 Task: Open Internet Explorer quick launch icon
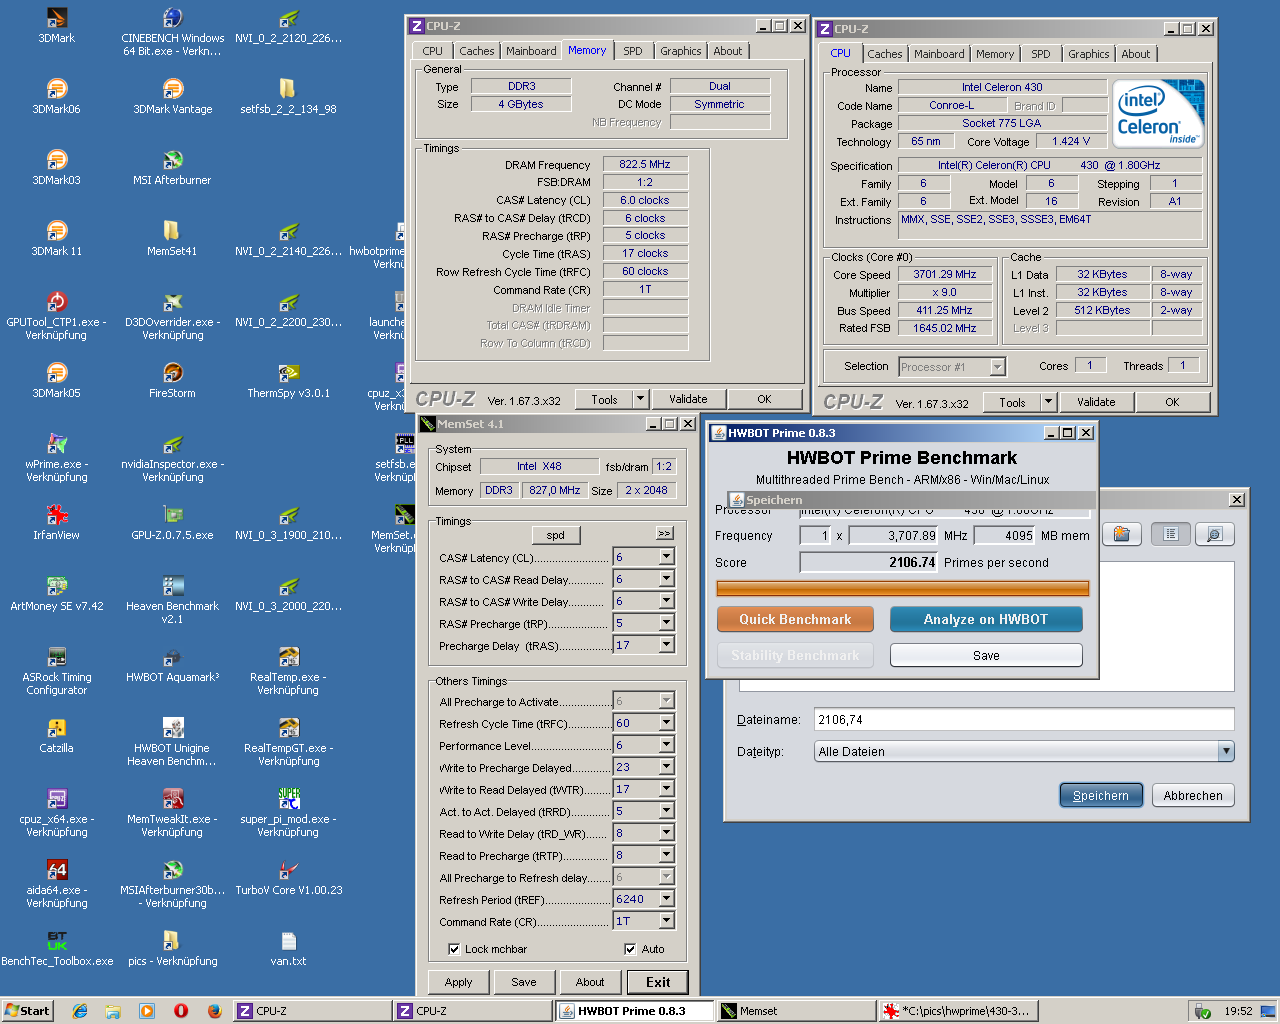[80, 1011]
